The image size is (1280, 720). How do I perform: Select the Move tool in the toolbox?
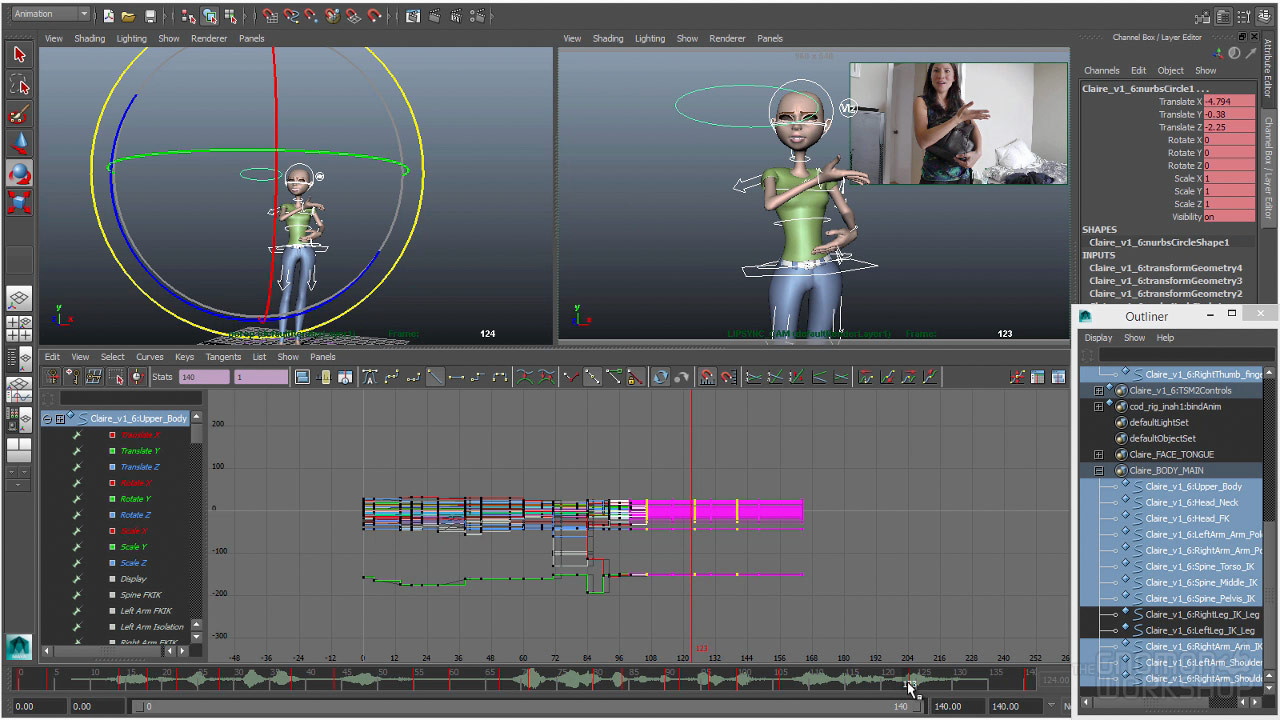19,144
